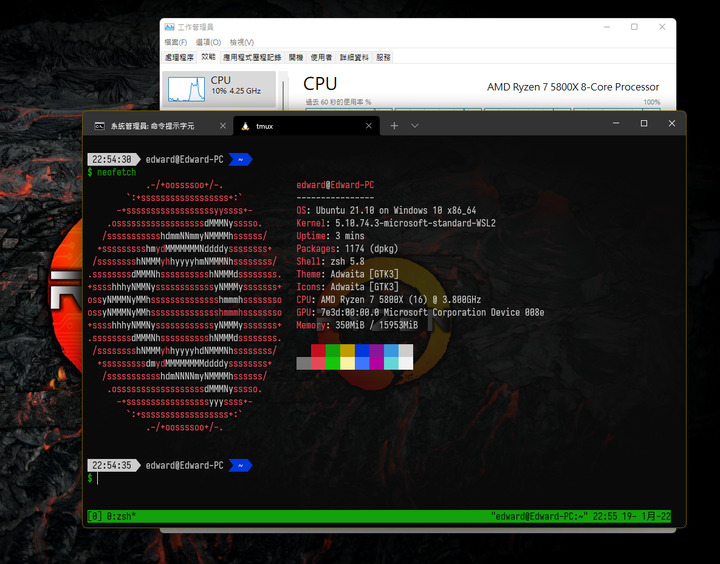The height and width of the screenshot is (564, 720).
Task: Switch to the tmux terminal tab
Action: click(x=306, y=126)
